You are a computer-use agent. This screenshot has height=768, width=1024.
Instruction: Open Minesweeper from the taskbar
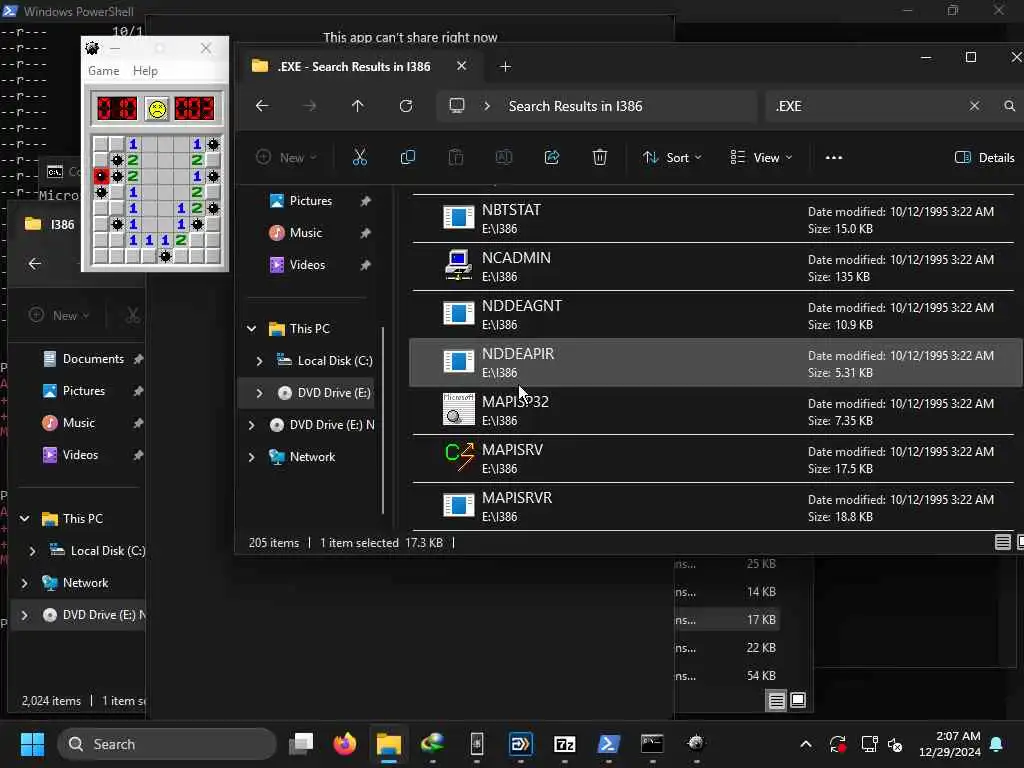(696, 744)
